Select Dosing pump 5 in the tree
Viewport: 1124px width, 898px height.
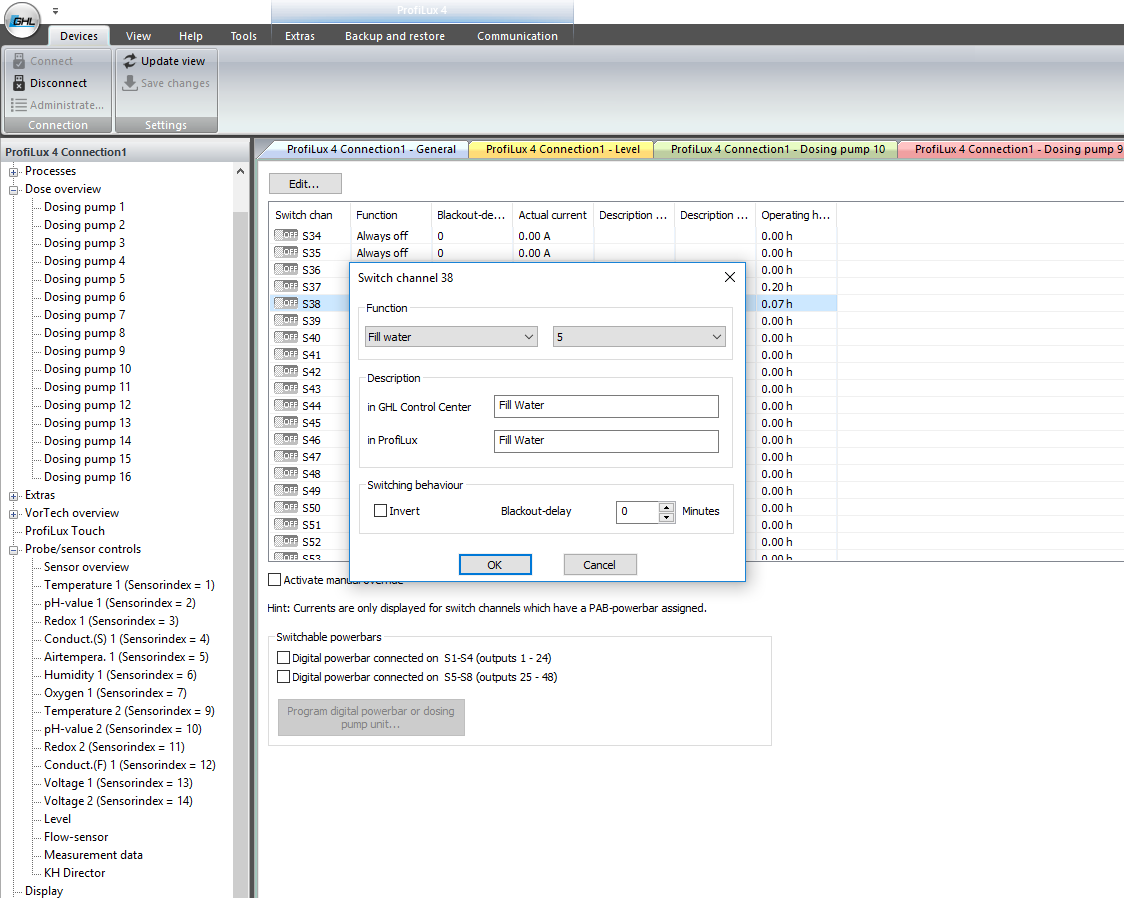click(x=85, y=279)
